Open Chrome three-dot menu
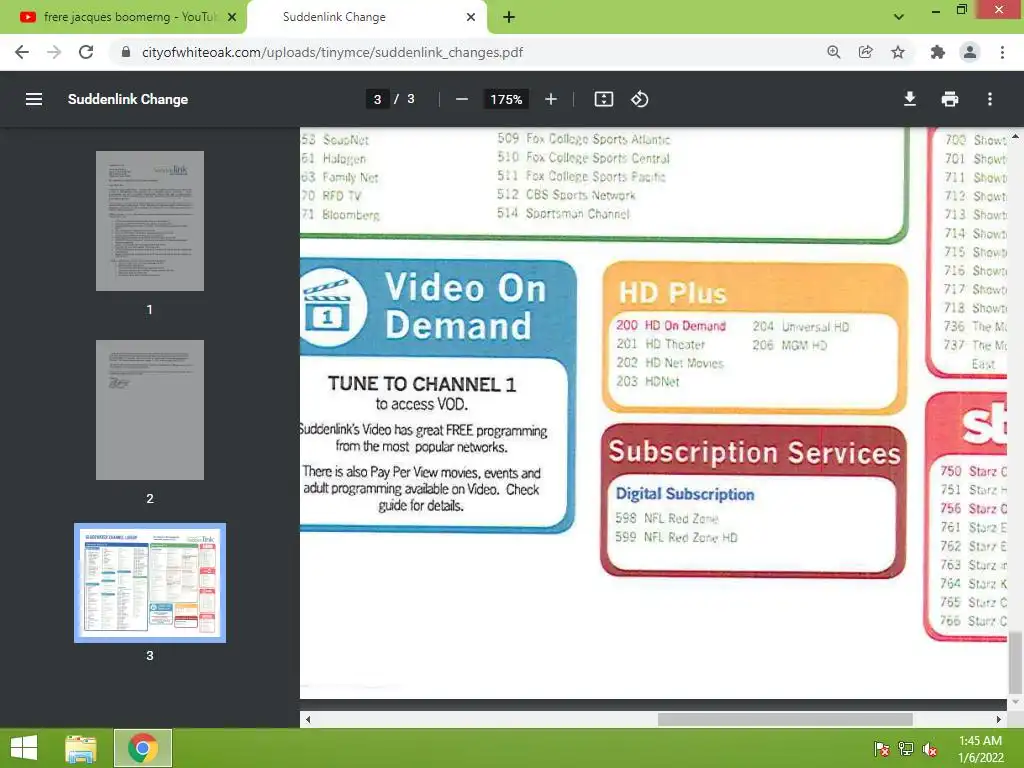Image resolution: width=1024 pixels, height=768 pixels. click(1002, 52)
